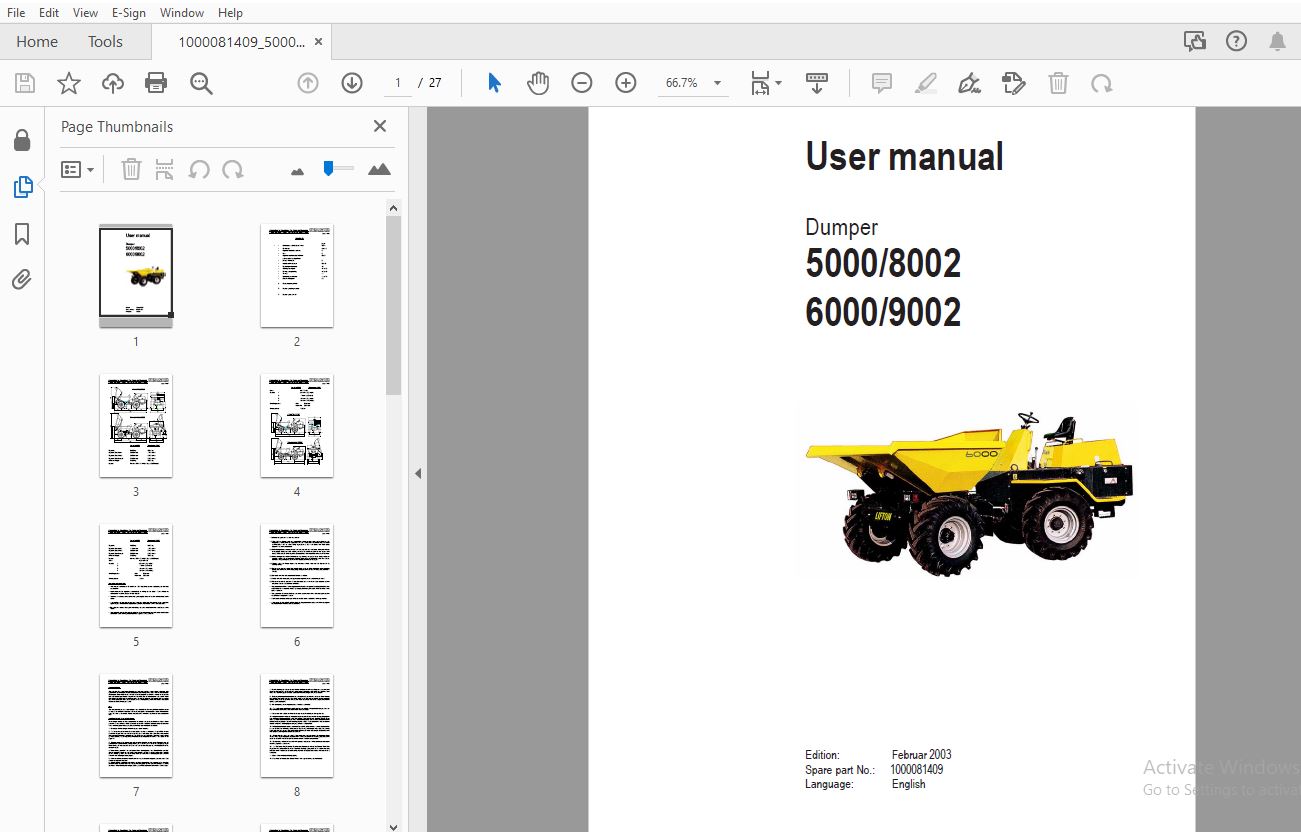Activate the hand pan tool
Viewport: 1301px width, 832px height.
538,83
